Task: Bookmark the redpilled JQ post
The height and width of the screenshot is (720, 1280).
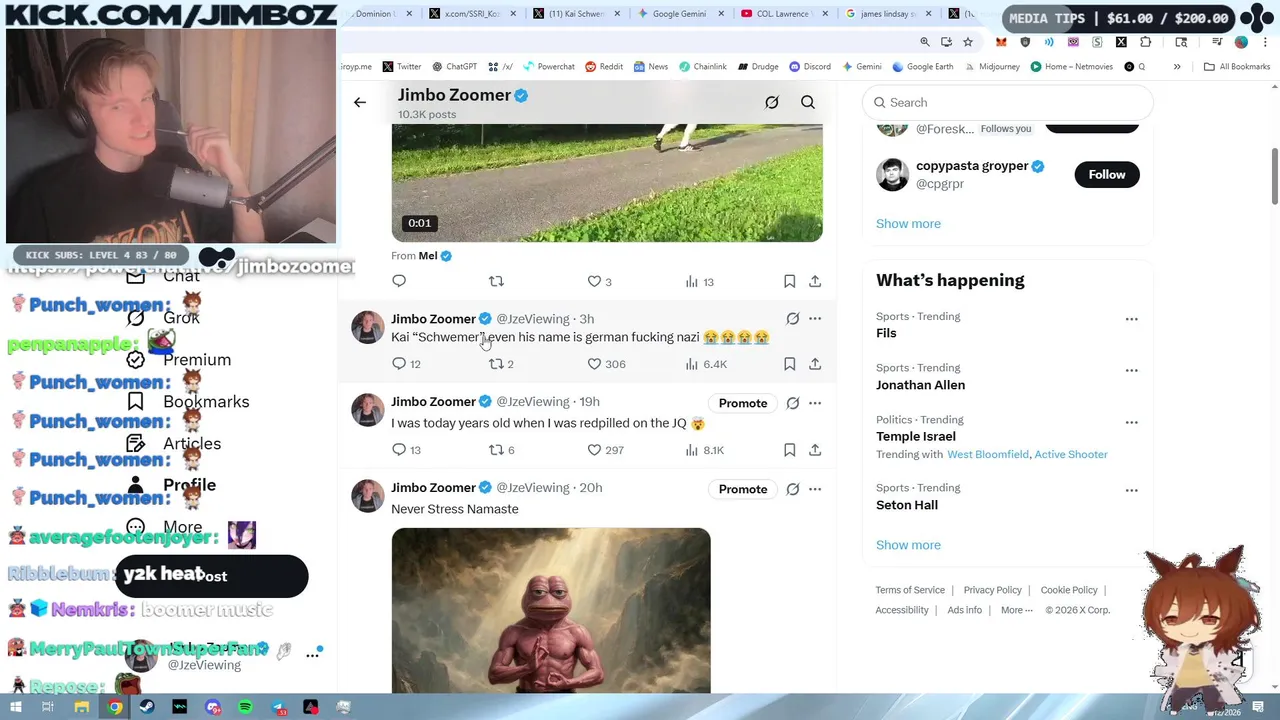Action: pos(789,450)
